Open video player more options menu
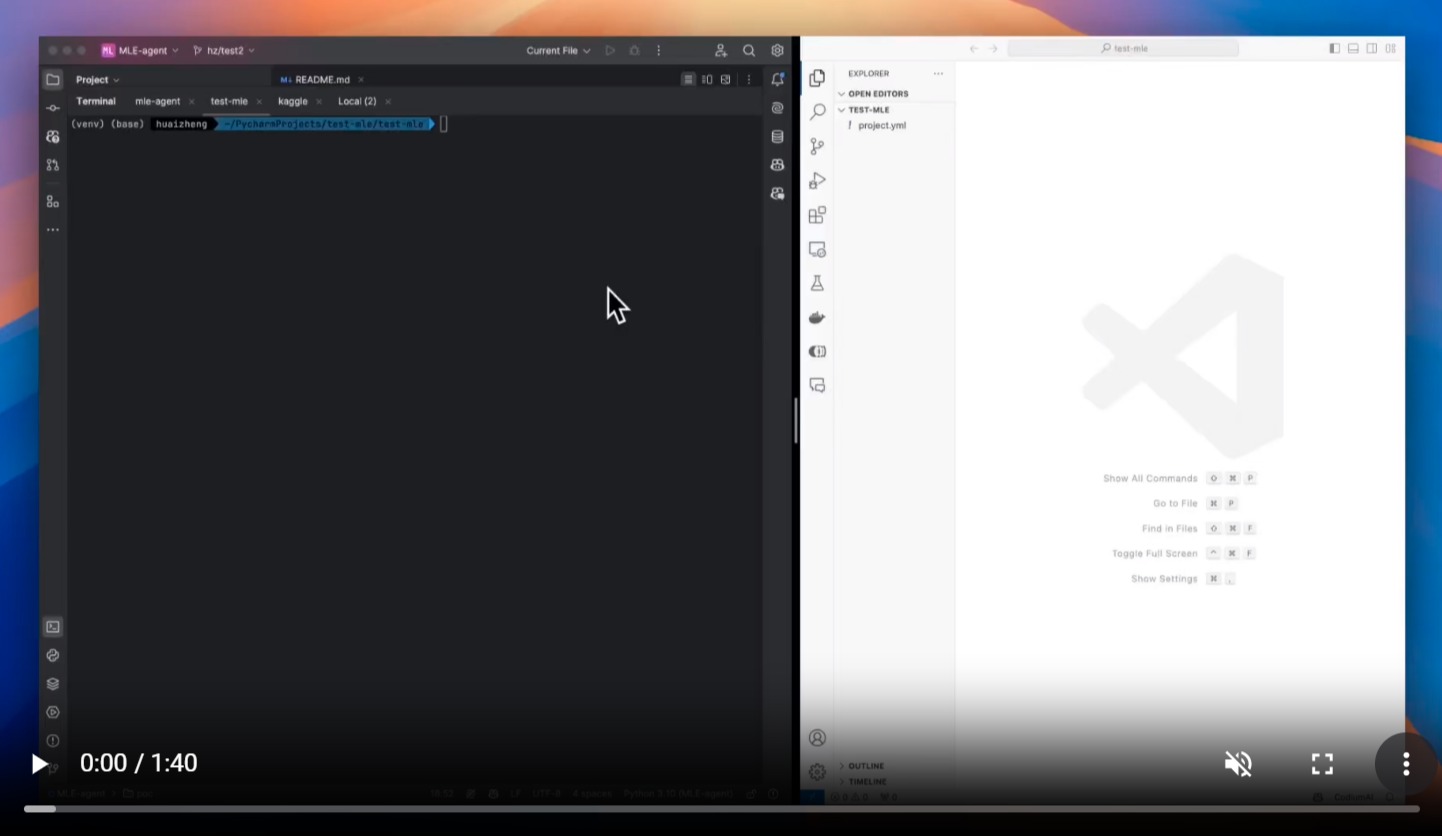Image resolution: width=1442 pixels, height=836 pixels. [x=1406, y=764]
